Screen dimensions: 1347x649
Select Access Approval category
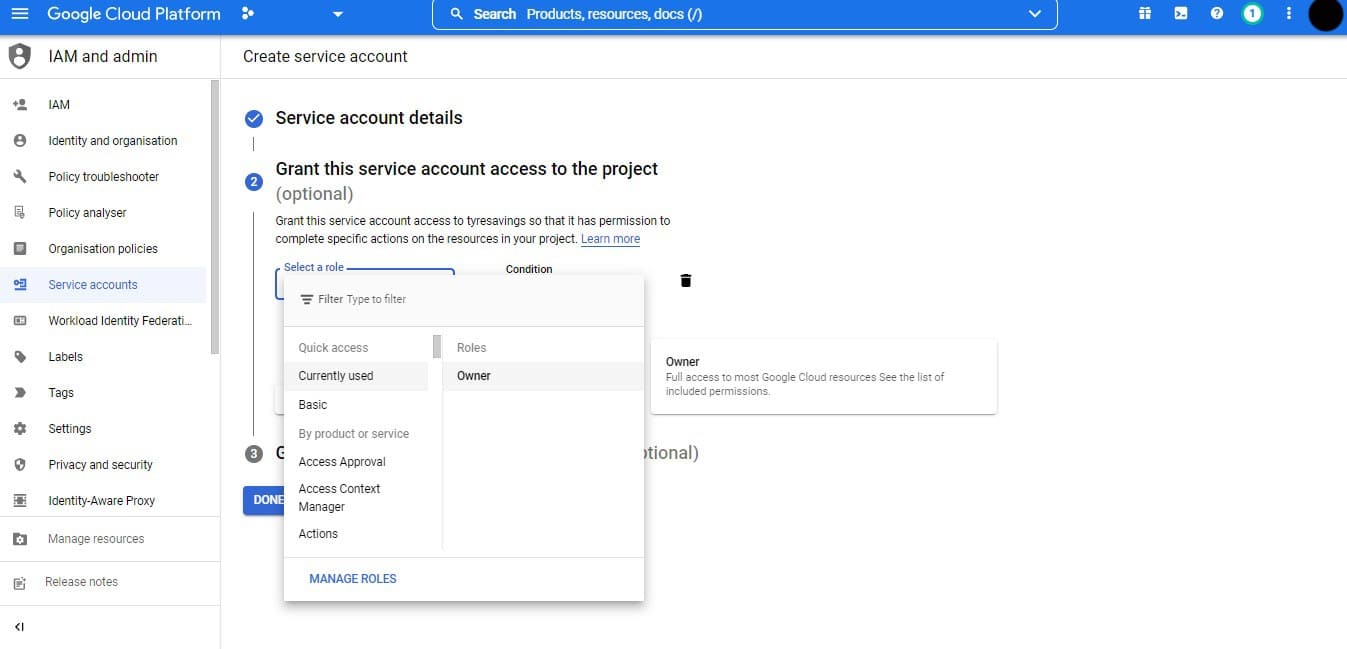click(342, 462)
